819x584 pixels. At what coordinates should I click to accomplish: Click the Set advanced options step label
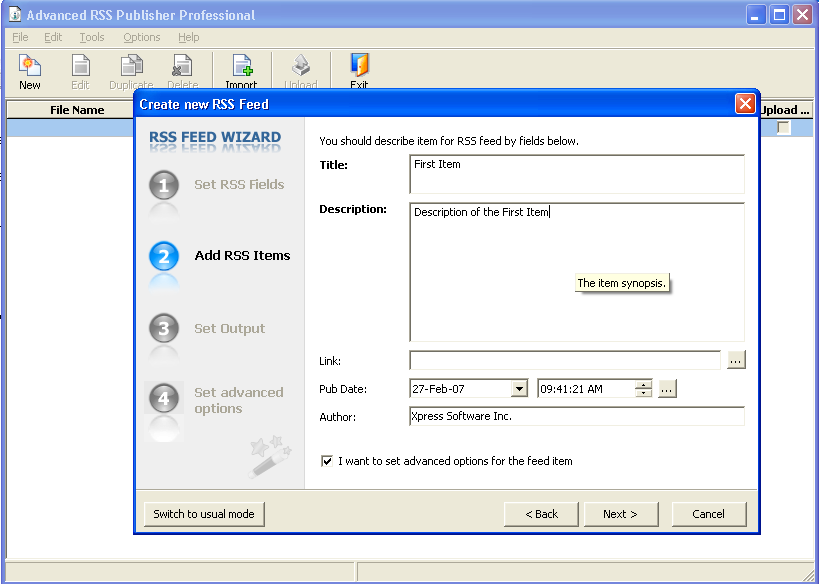[239, 400]
